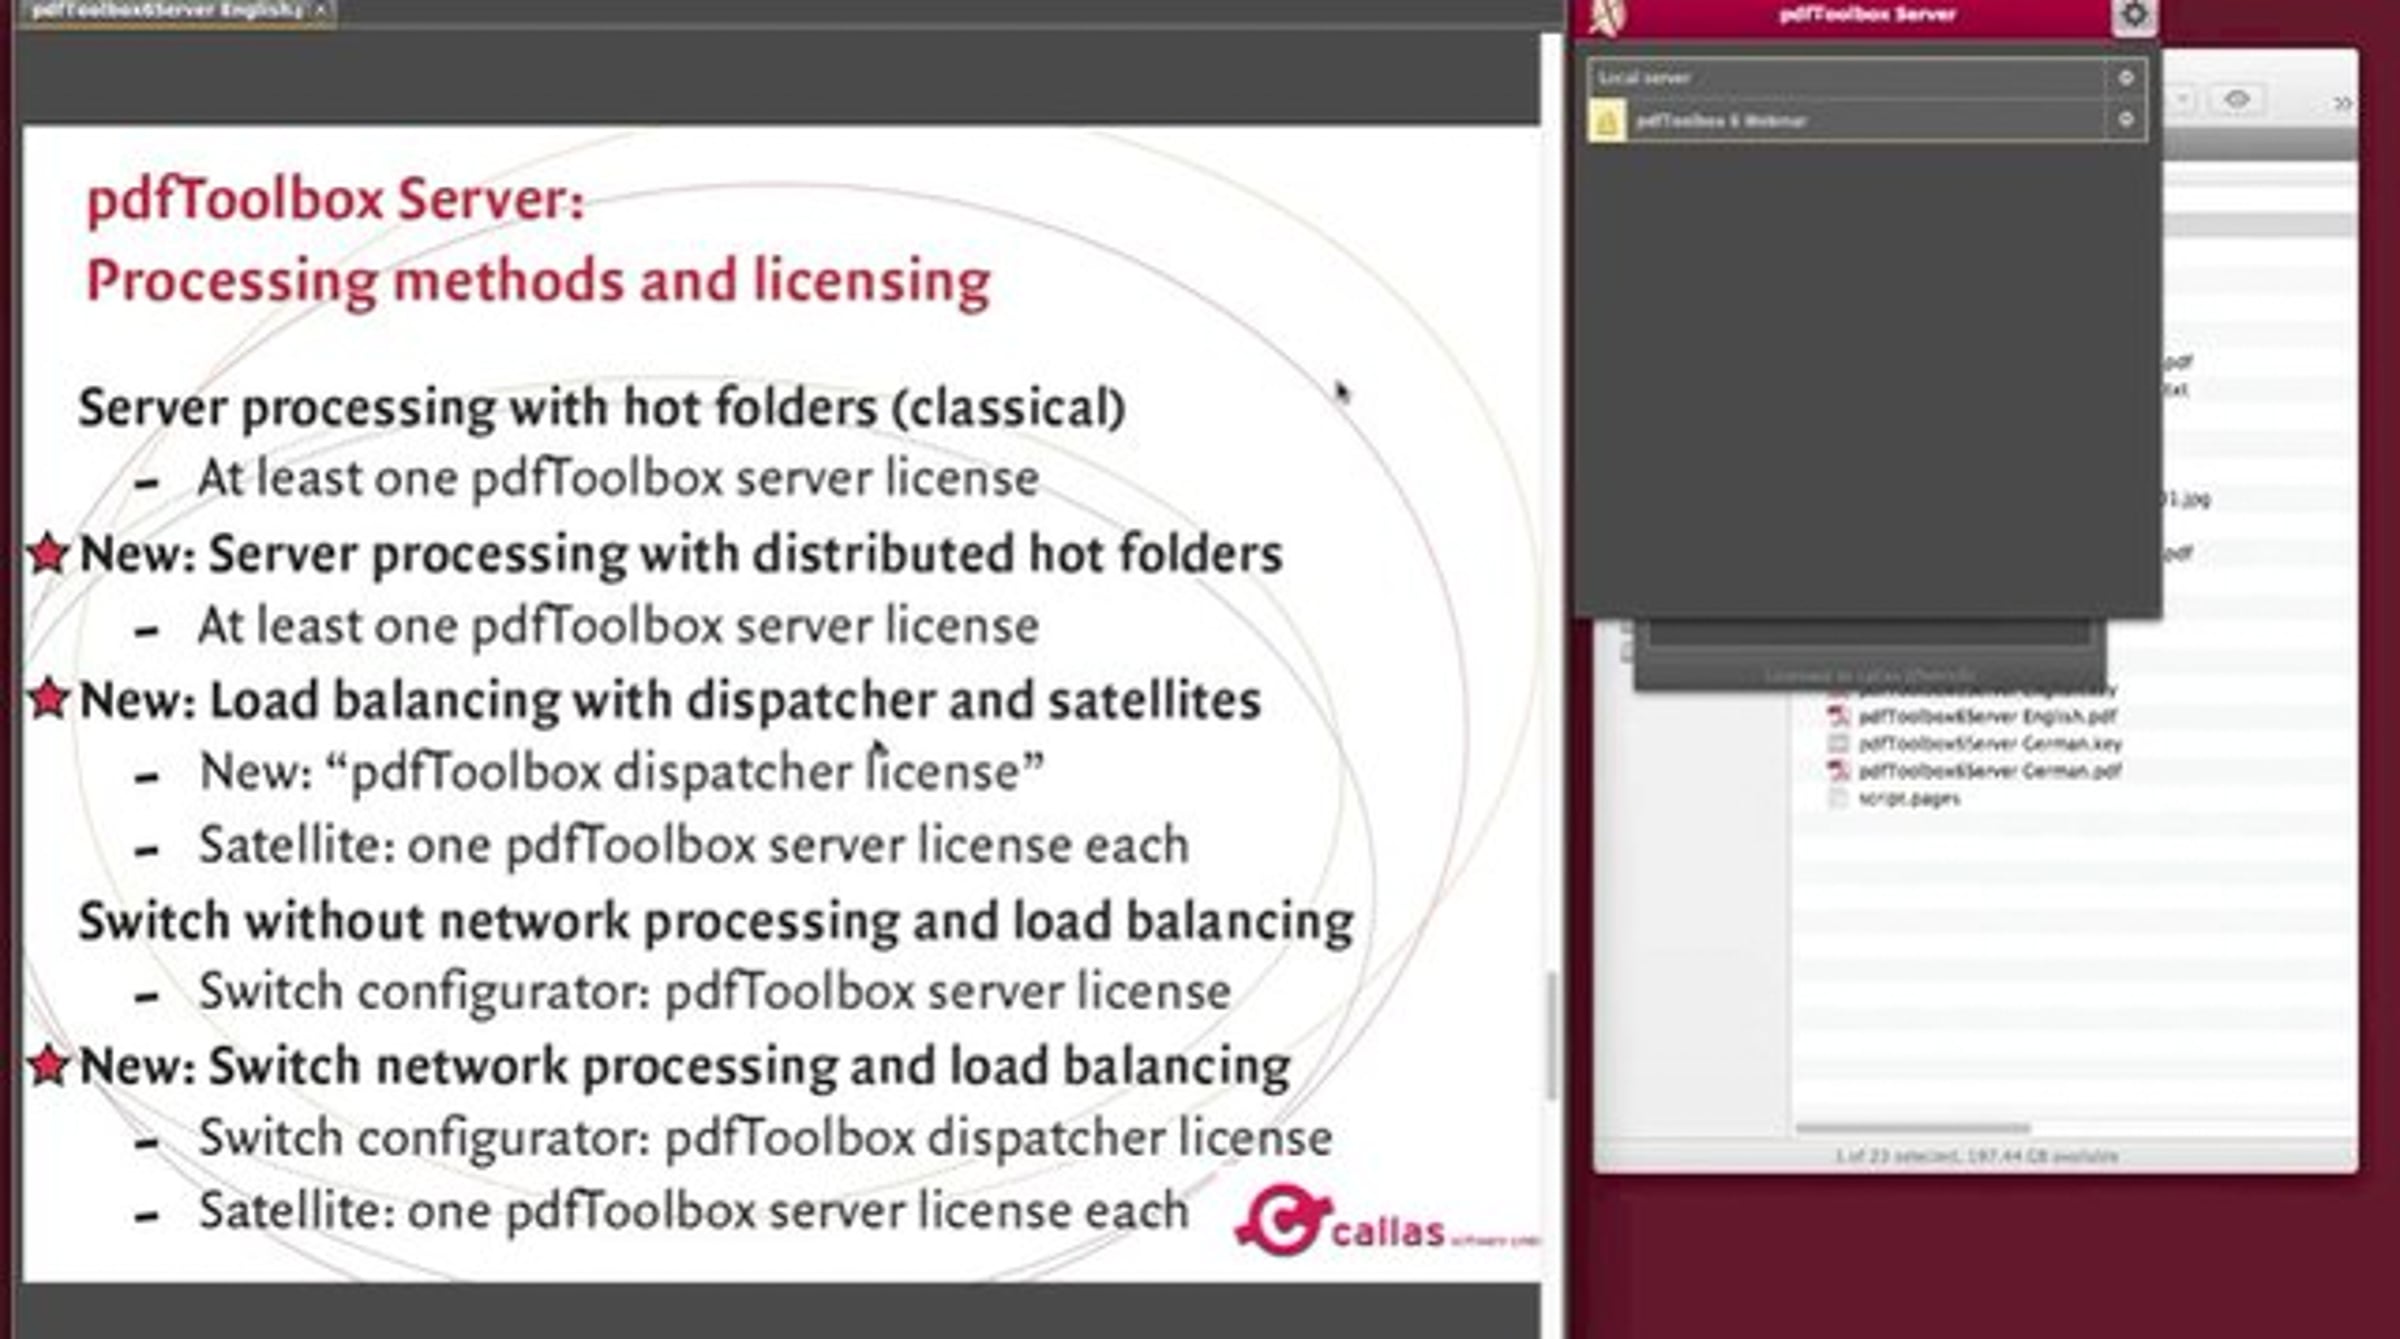Click the 'pdfToolbox dispatcher license' quoted bullet

tap(622, 772)
